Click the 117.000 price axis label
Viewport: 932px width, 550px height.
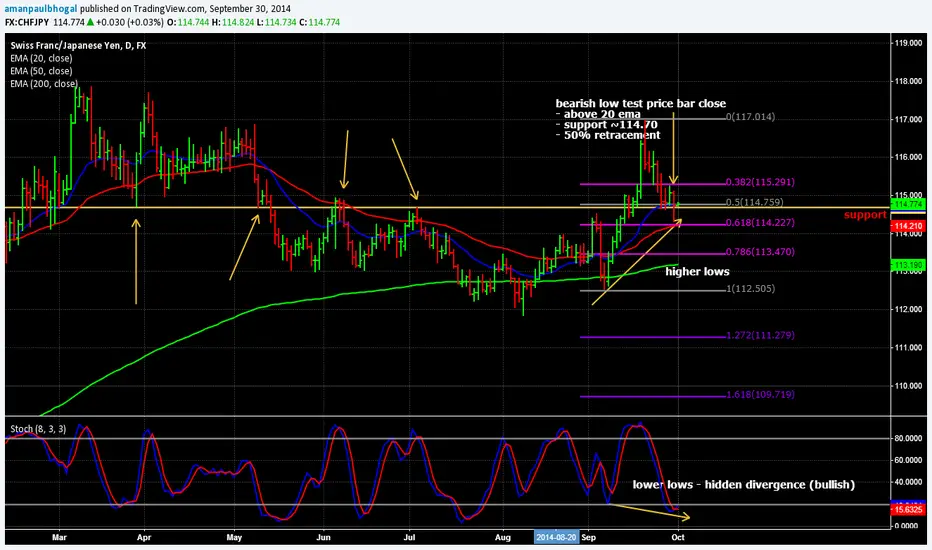pos(909,120)
